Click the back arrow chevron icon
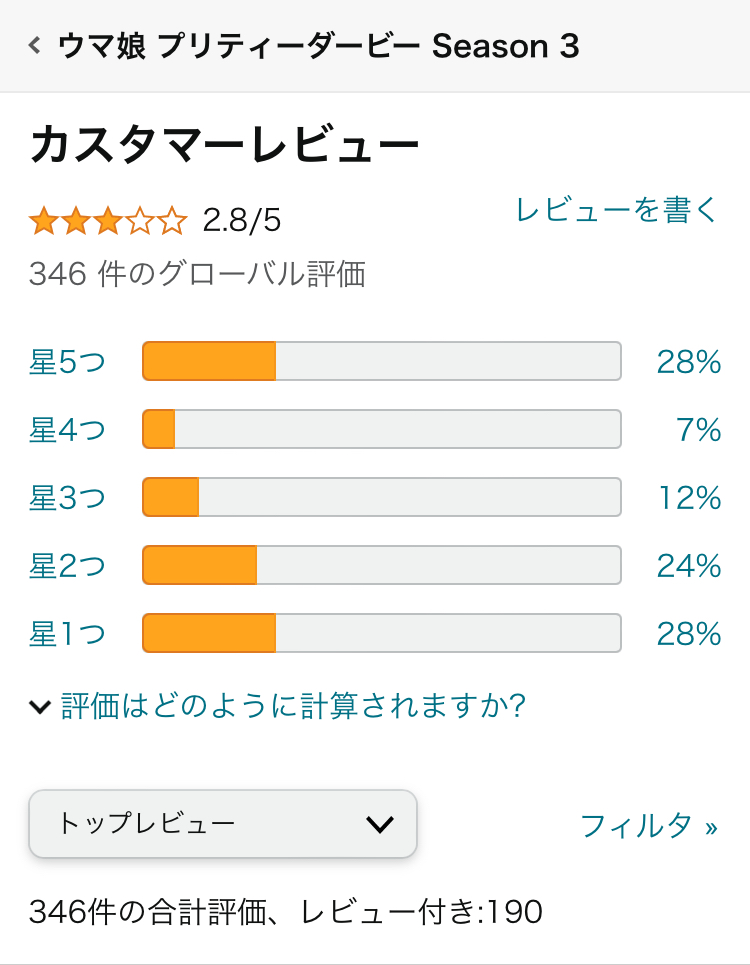750x965 pixels. (35, 46)
